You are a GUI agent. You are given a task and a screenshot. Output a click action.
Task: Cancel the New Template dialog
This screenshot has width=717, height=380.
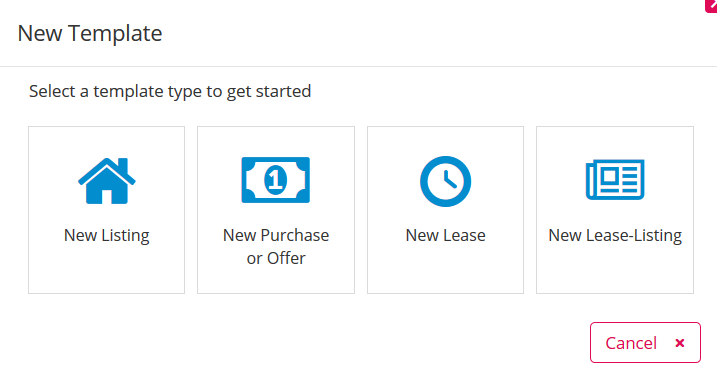click(645, 343)
